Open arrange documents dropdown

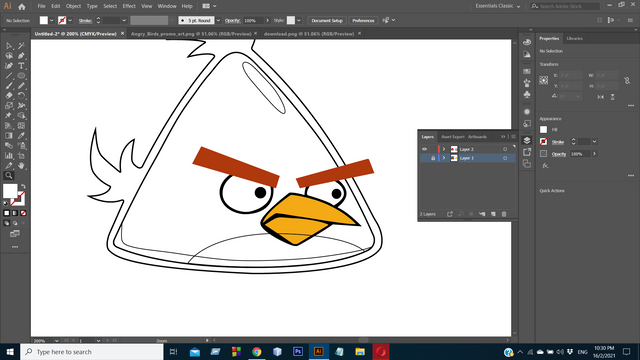[209, 6]
